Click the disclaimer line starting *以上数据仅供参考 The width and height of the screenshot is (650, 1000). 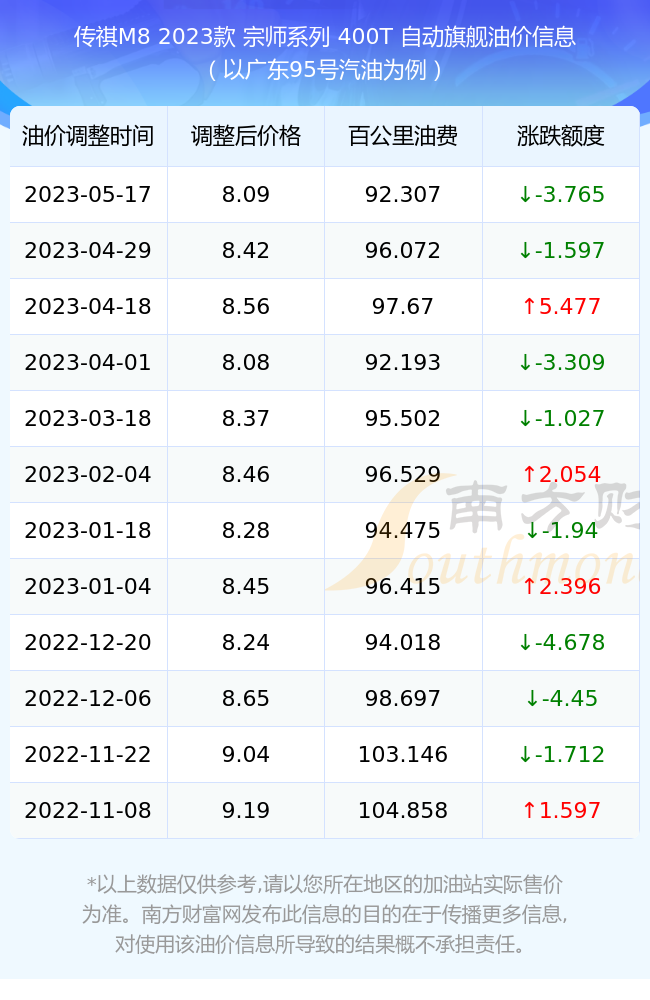pyautogui.click(x=325, y=884)
